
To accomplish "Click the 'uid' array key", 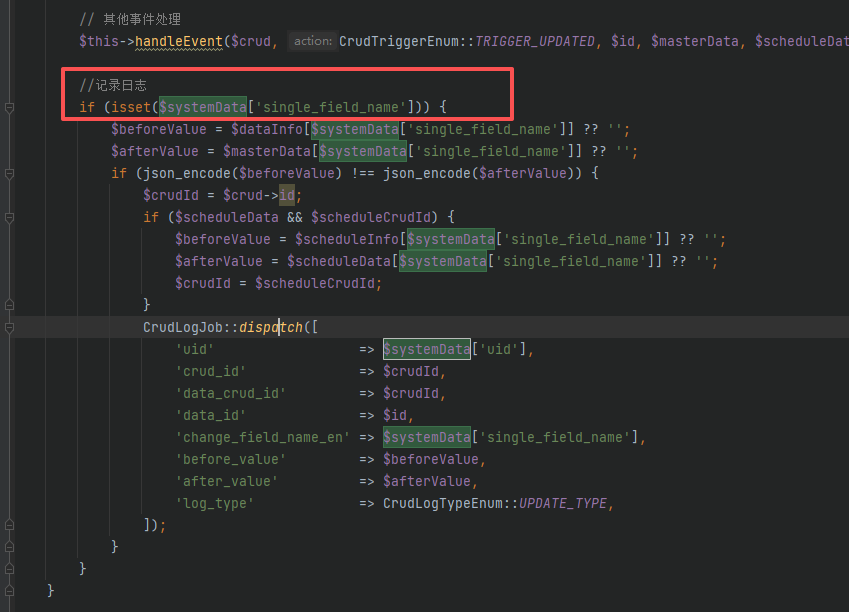I will coord(195,349).
